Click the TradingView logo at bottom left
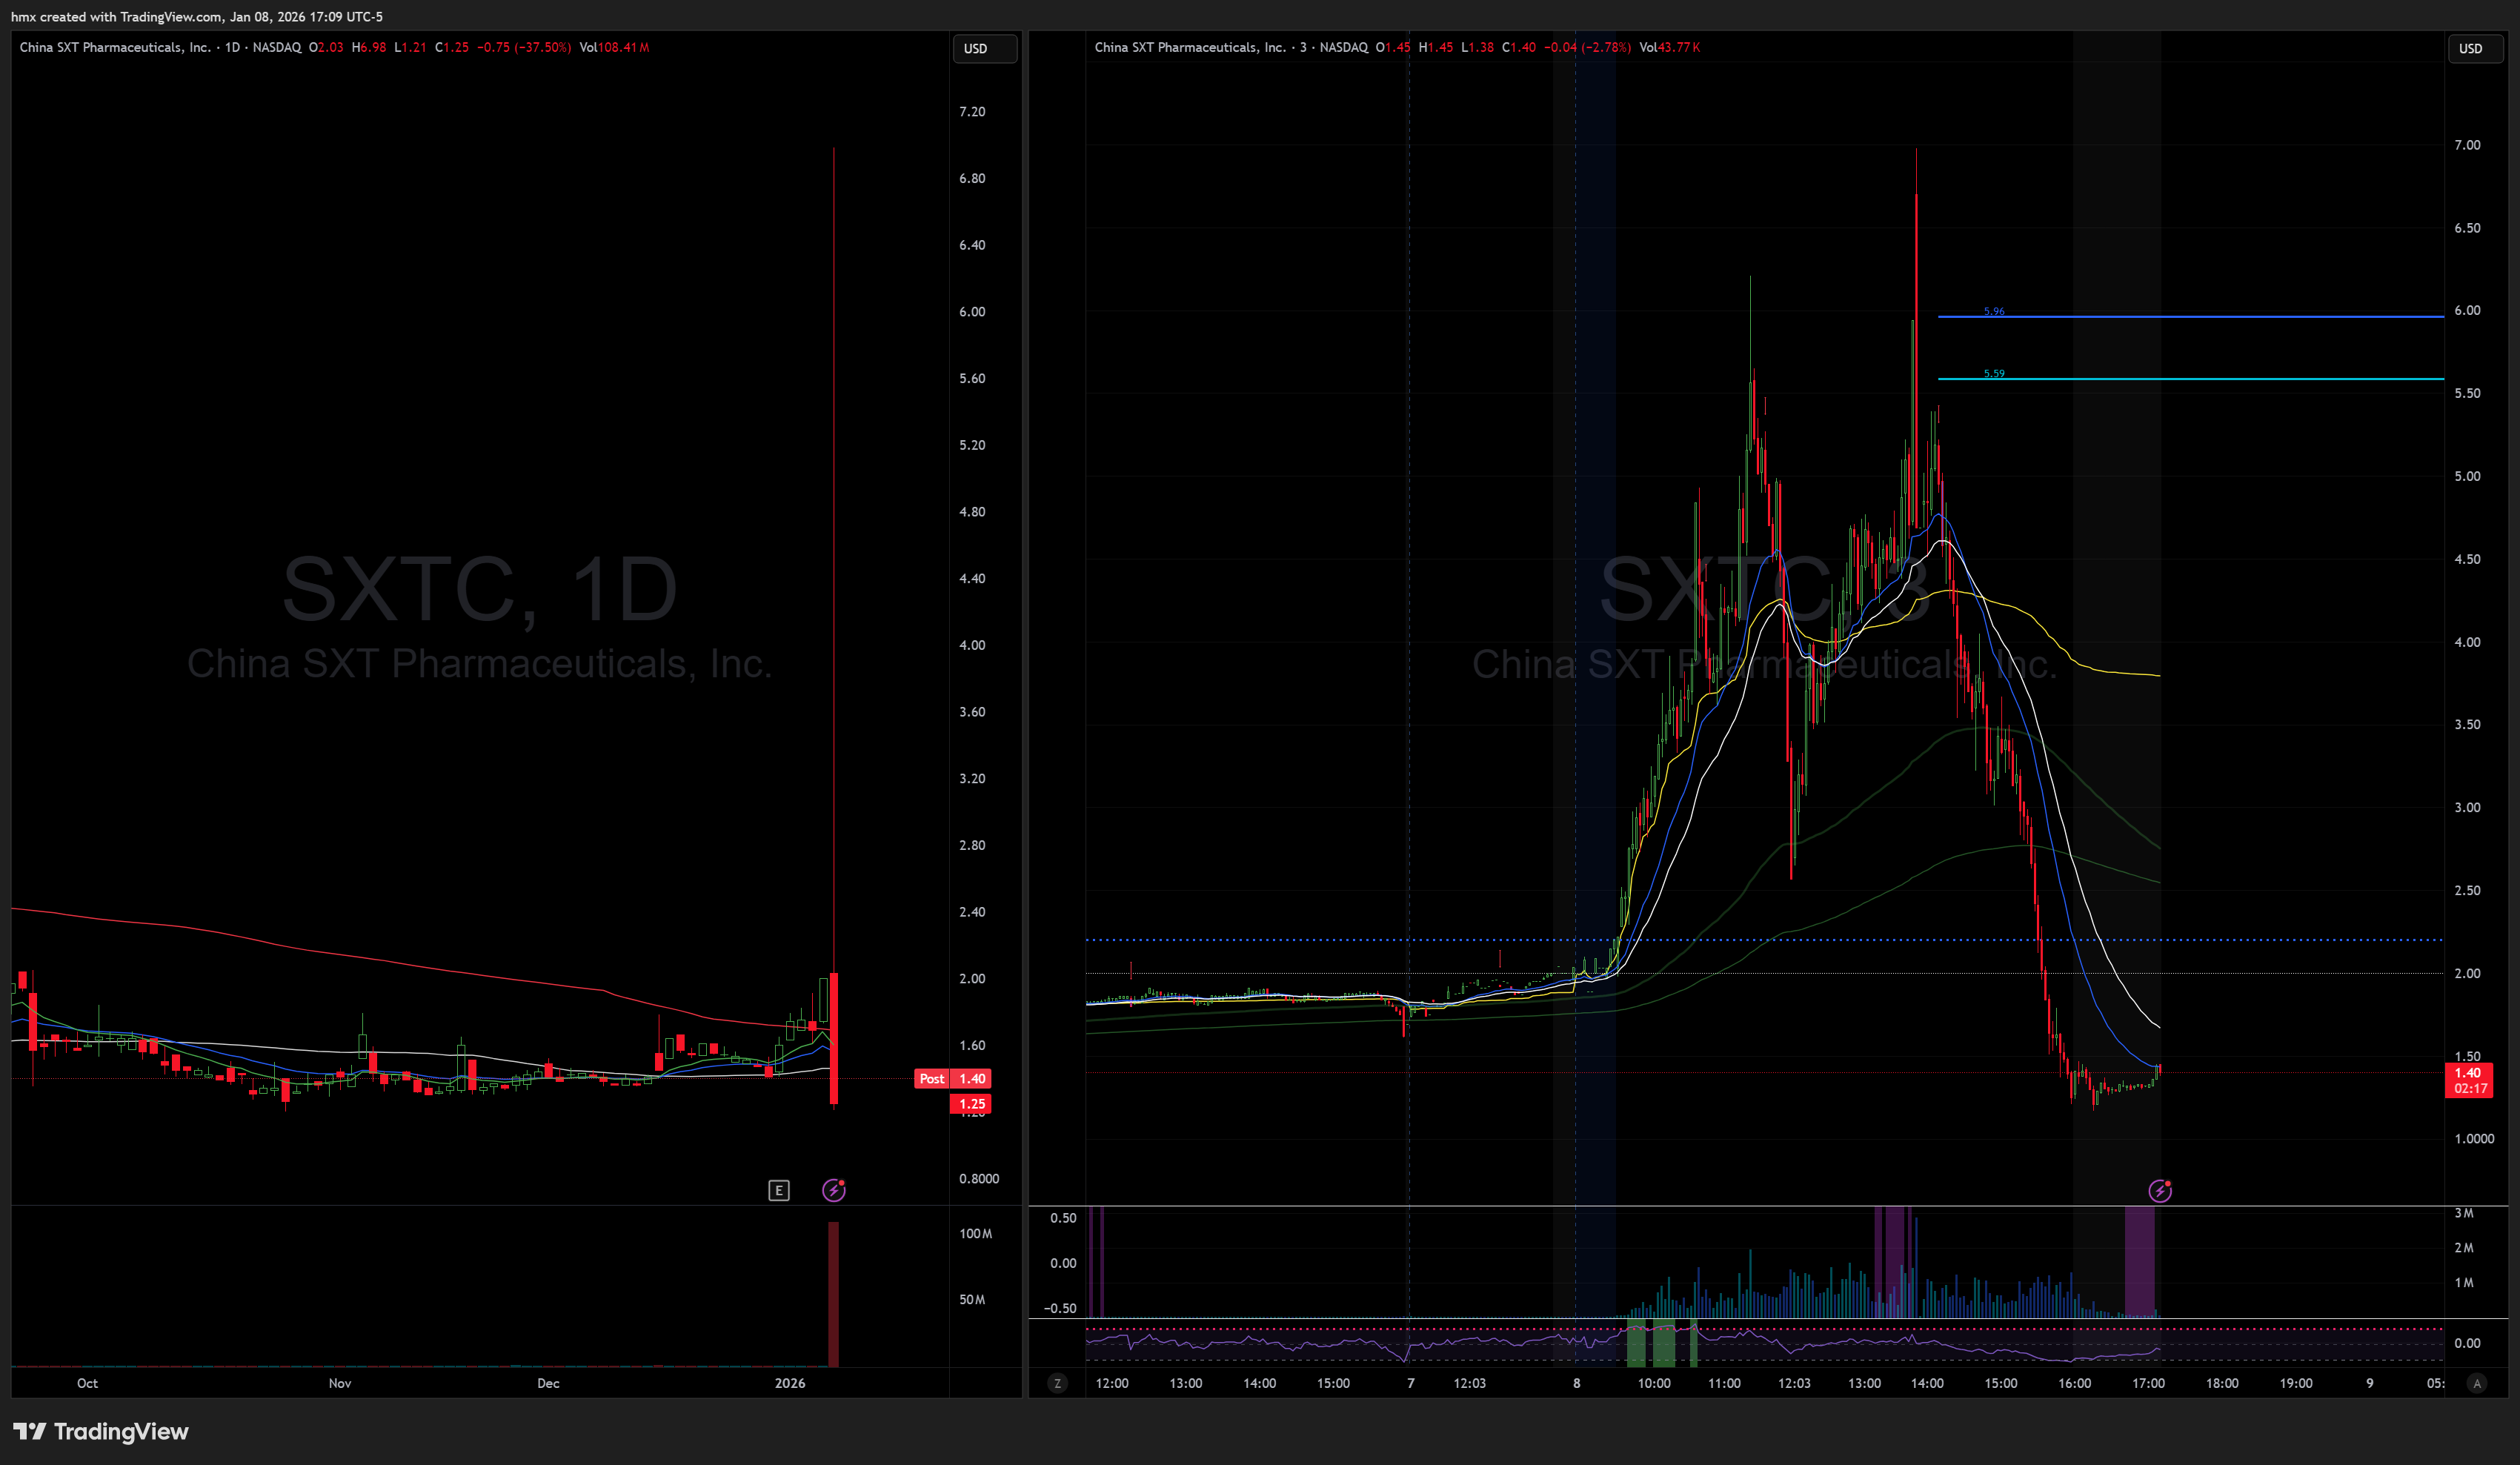 tap(101, 1431)
